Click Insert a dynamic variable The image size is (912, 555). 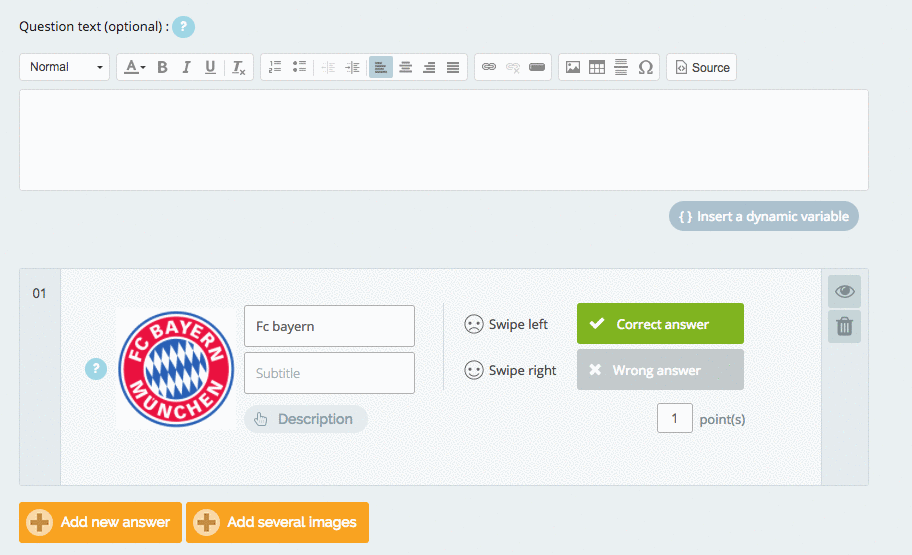point(764,216)
